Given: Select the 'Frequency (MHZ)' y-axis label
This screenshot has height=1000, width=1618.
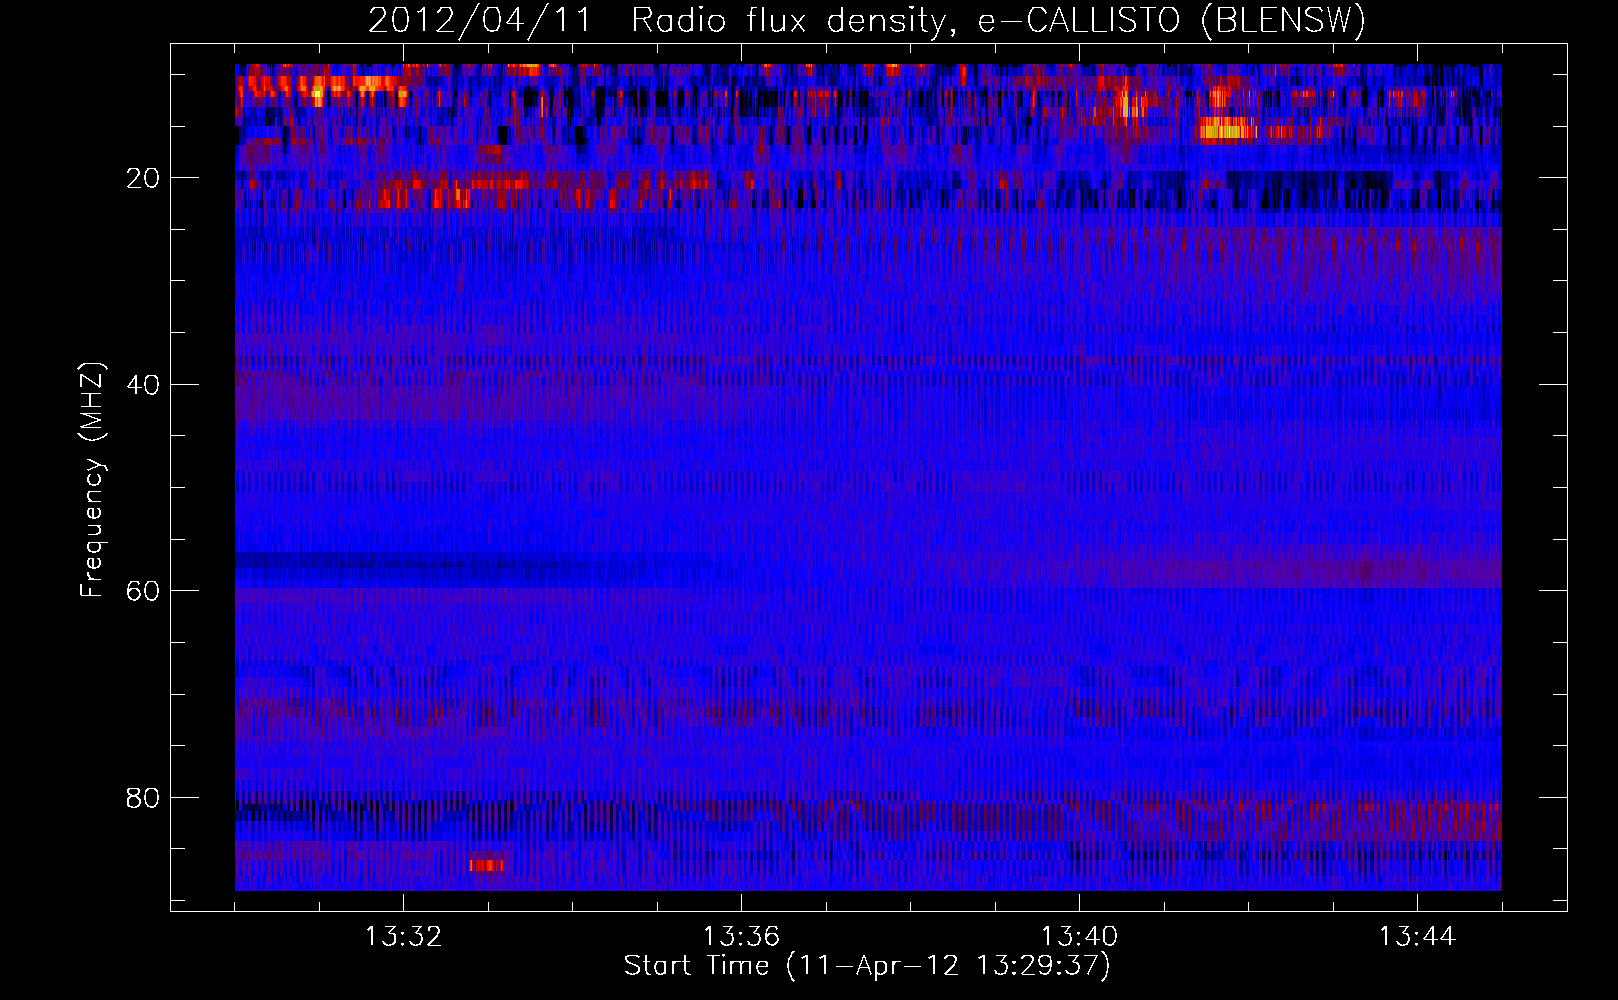Looking at the screenshot, I should pyautogui.click(x=92, y=480).
